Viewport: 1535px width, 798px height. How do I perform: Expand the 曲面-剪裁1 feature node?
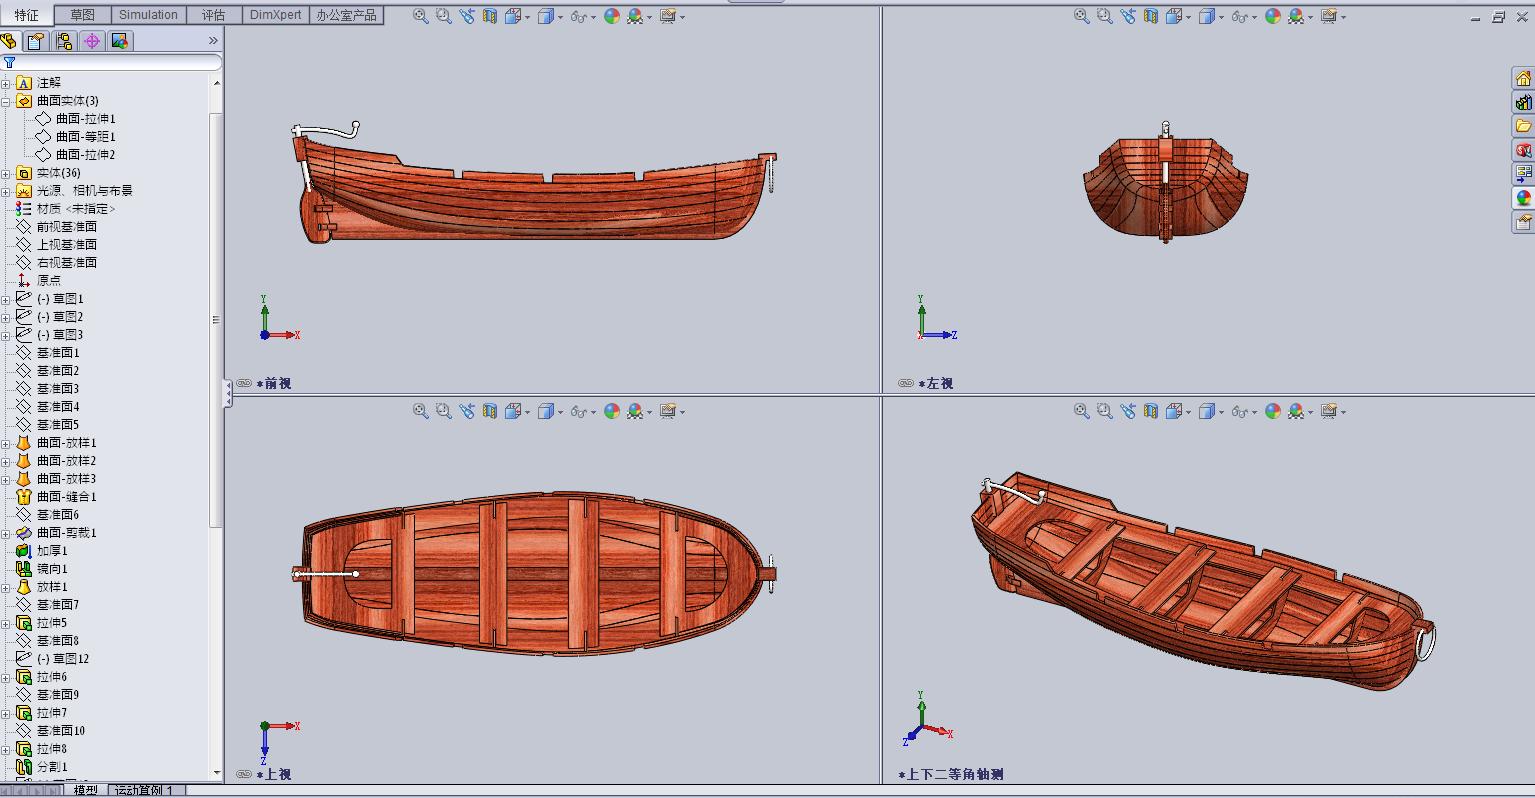point(6,533)
